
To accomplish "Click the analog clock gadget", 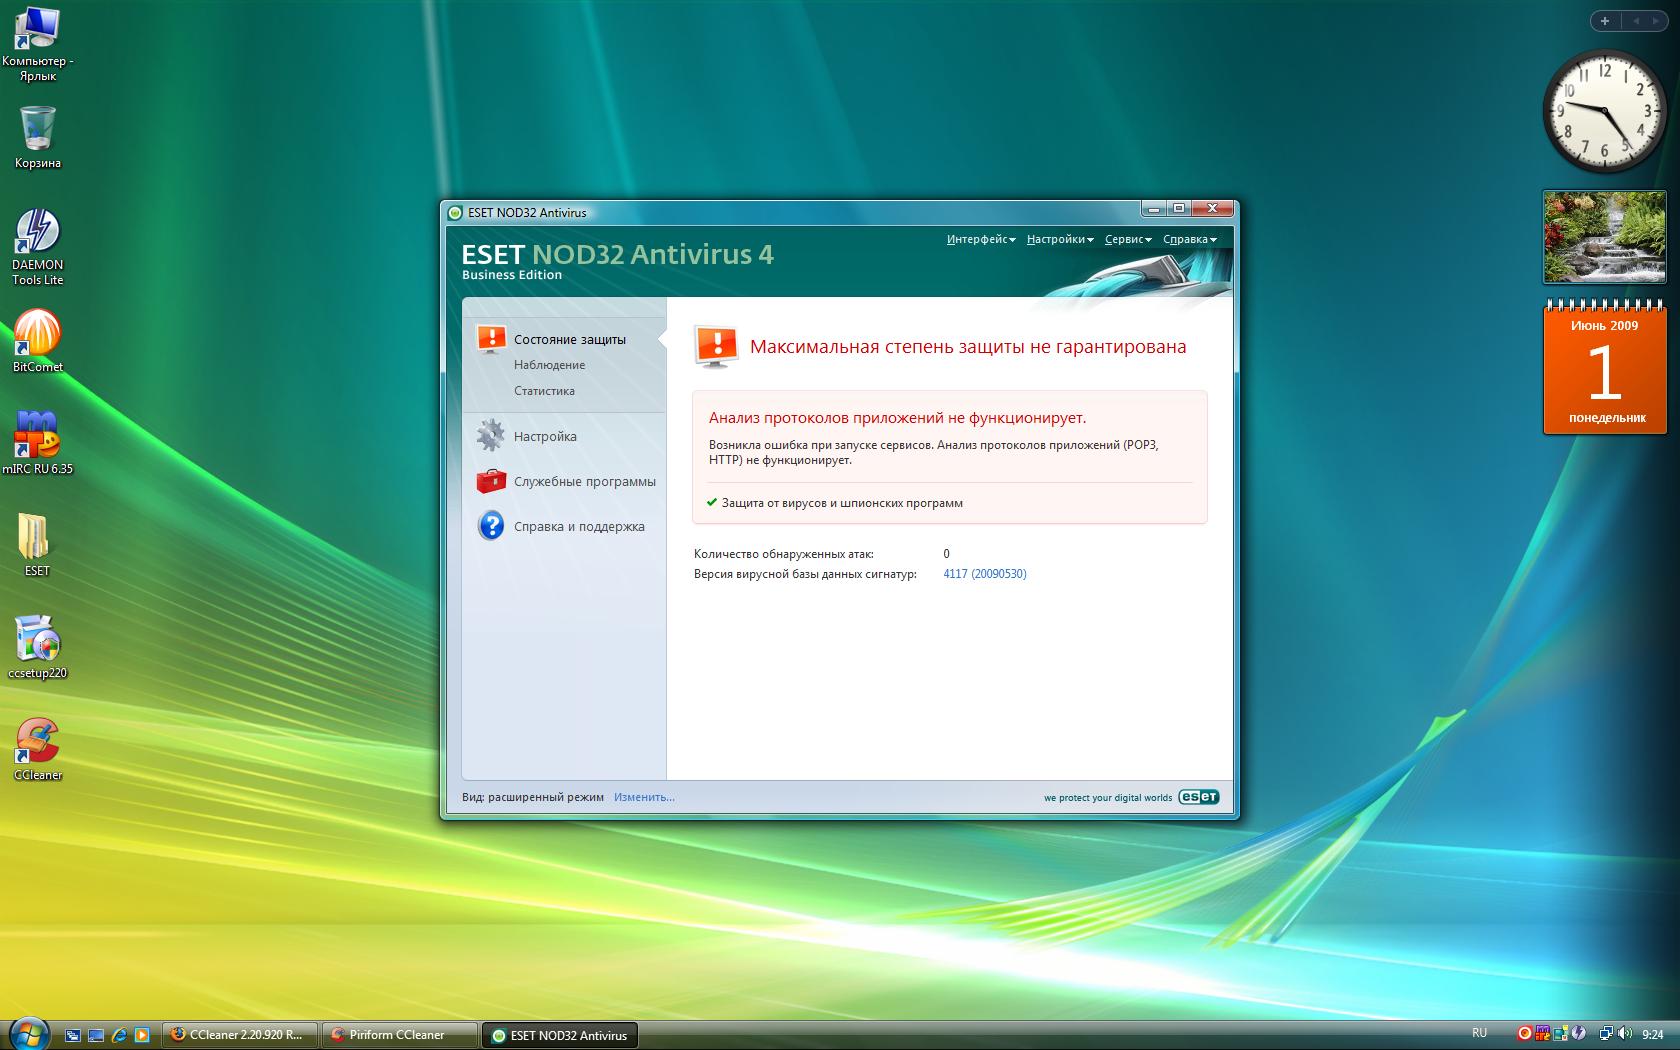I will tap(1605, 111).
